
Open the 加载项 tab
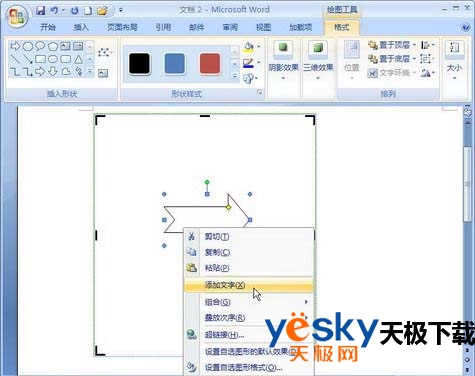300,27
